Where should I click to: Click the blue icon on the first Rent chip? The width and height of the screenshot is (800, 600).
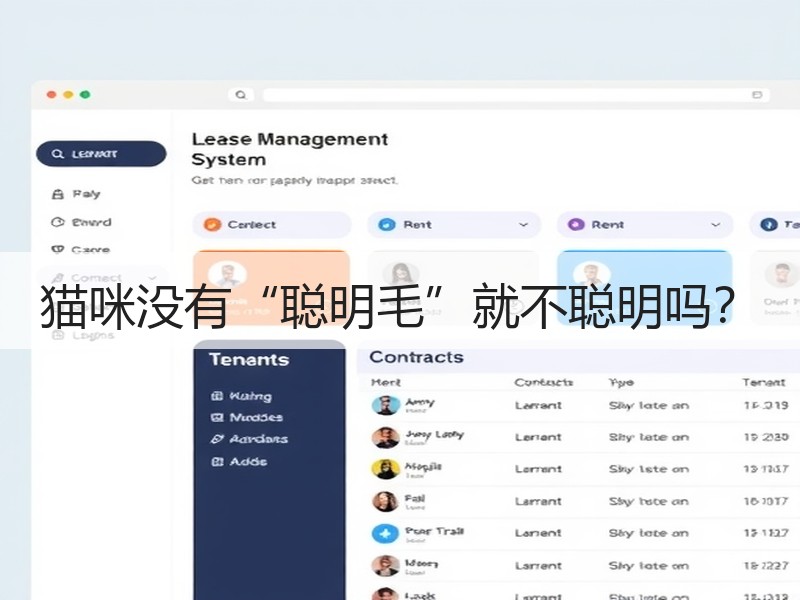tap(387, 224)
